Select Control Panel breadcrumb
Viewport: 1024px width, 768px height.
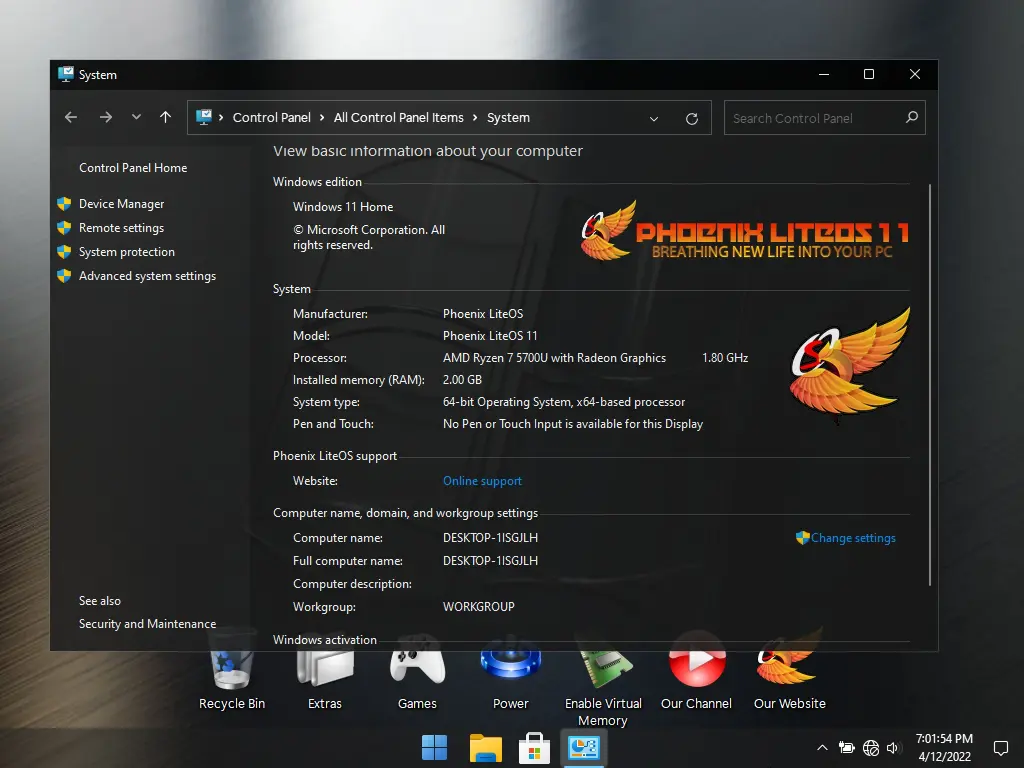click(x=272, y=118)
